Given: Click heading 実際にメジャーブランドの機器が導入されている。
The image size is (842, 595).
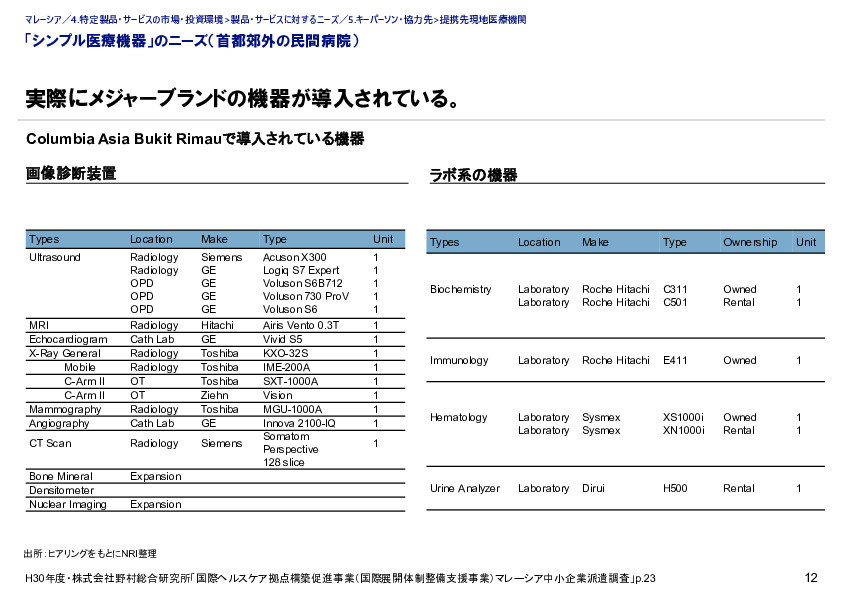Looking at the screenshot, I should [243, 99].
